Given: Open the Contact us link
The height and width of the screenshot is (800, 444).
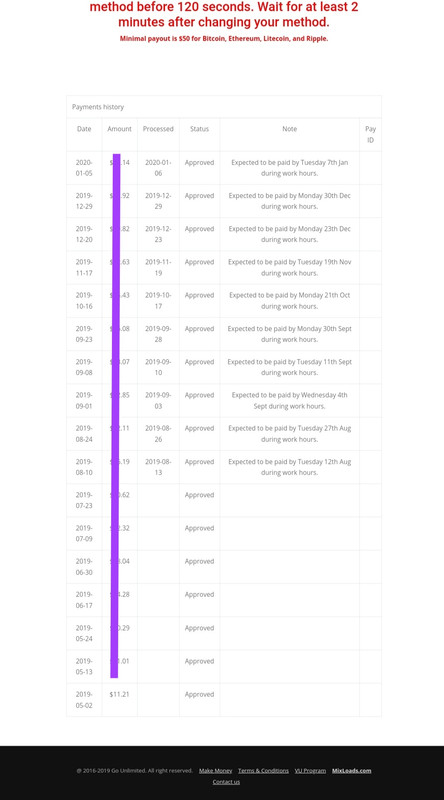Looking at the screenshot, I should (226, 782).
